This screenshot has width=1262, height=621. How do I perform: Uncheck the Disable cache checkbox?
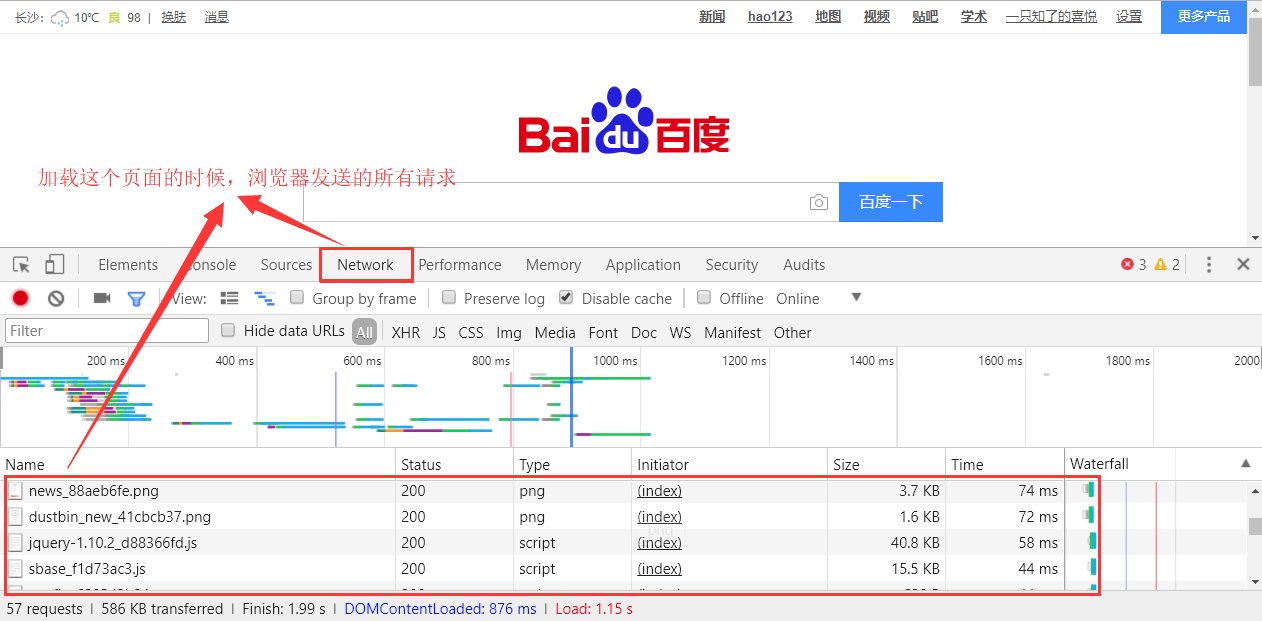pos(566,298)
